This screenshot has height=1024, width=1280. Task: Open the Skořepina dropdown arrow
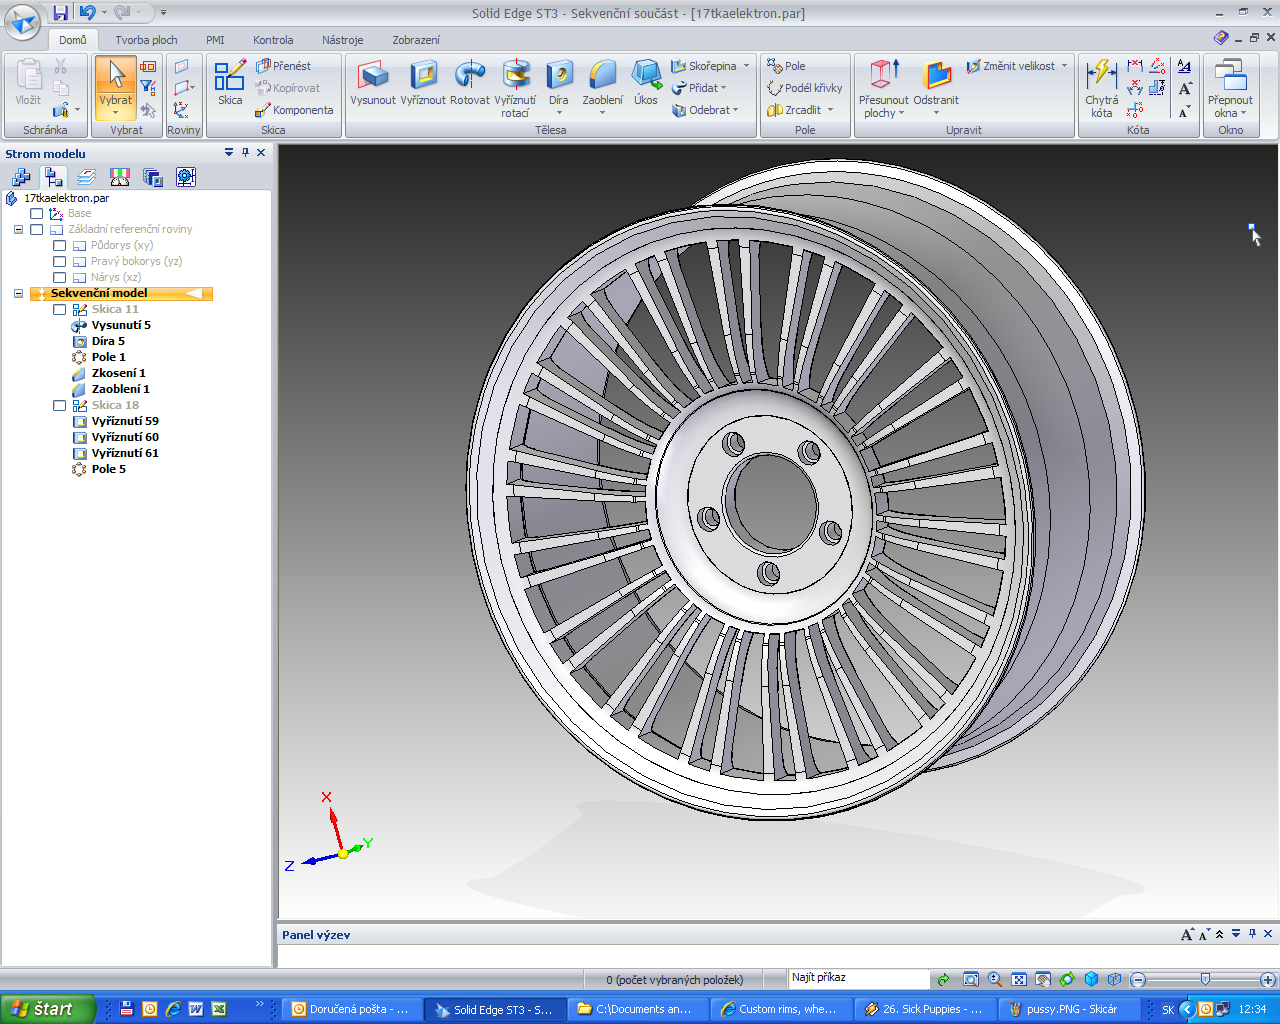[746, 66]
